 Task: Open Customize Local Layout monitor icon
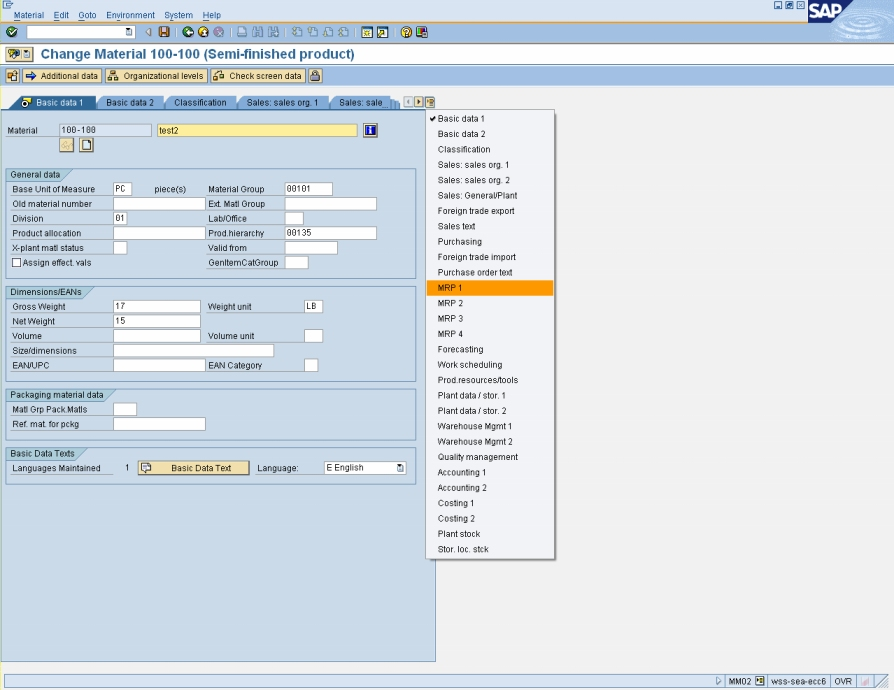click(x=422, y=32)
